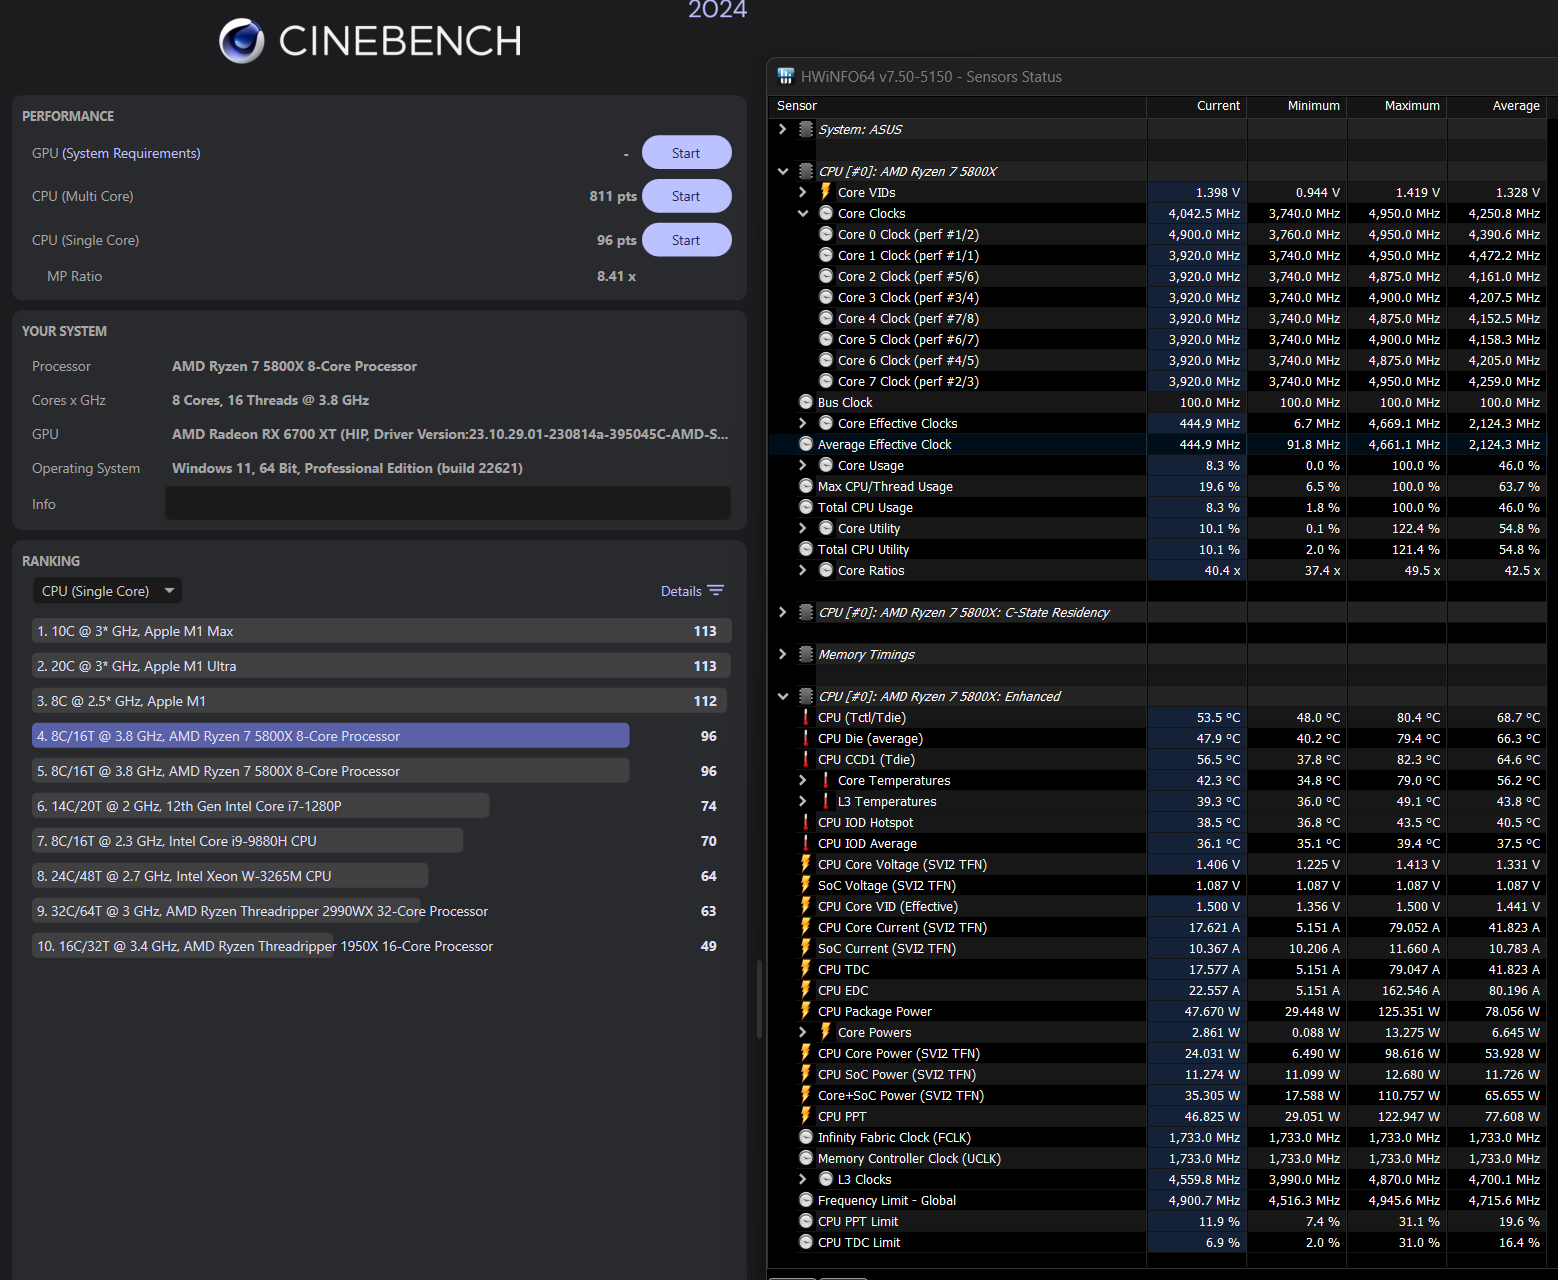Viewport: 1558px width, 1280px height.
Task: Click the Bus Clock clock icon
Action: (x=806, y=402)
